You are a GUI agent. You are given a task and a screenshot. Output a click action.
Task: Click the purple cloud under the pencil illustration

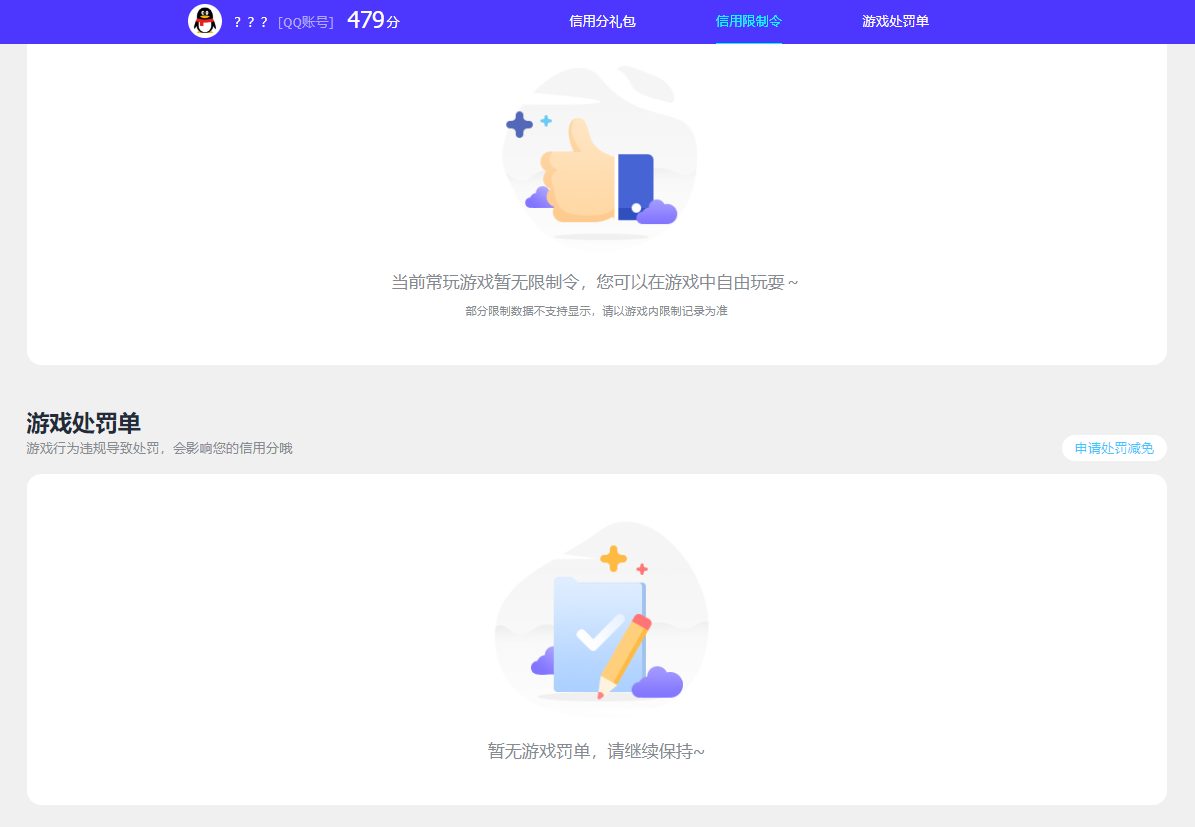coord(655,683)
